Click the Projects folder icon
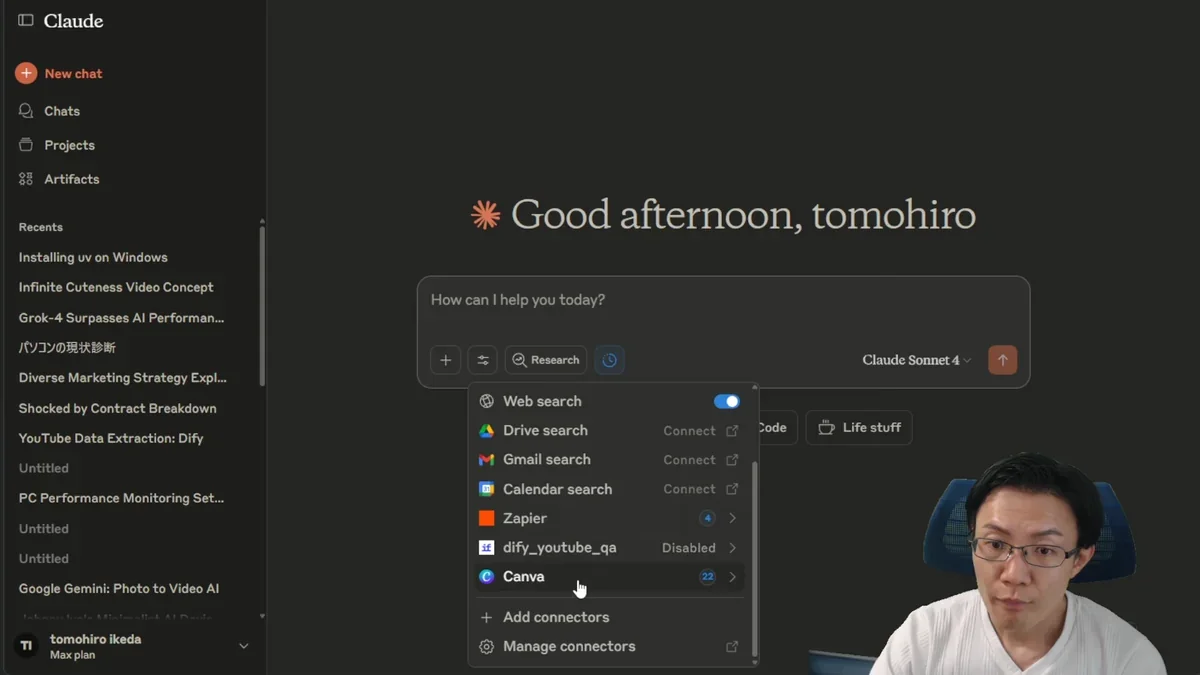 point(26,145)
